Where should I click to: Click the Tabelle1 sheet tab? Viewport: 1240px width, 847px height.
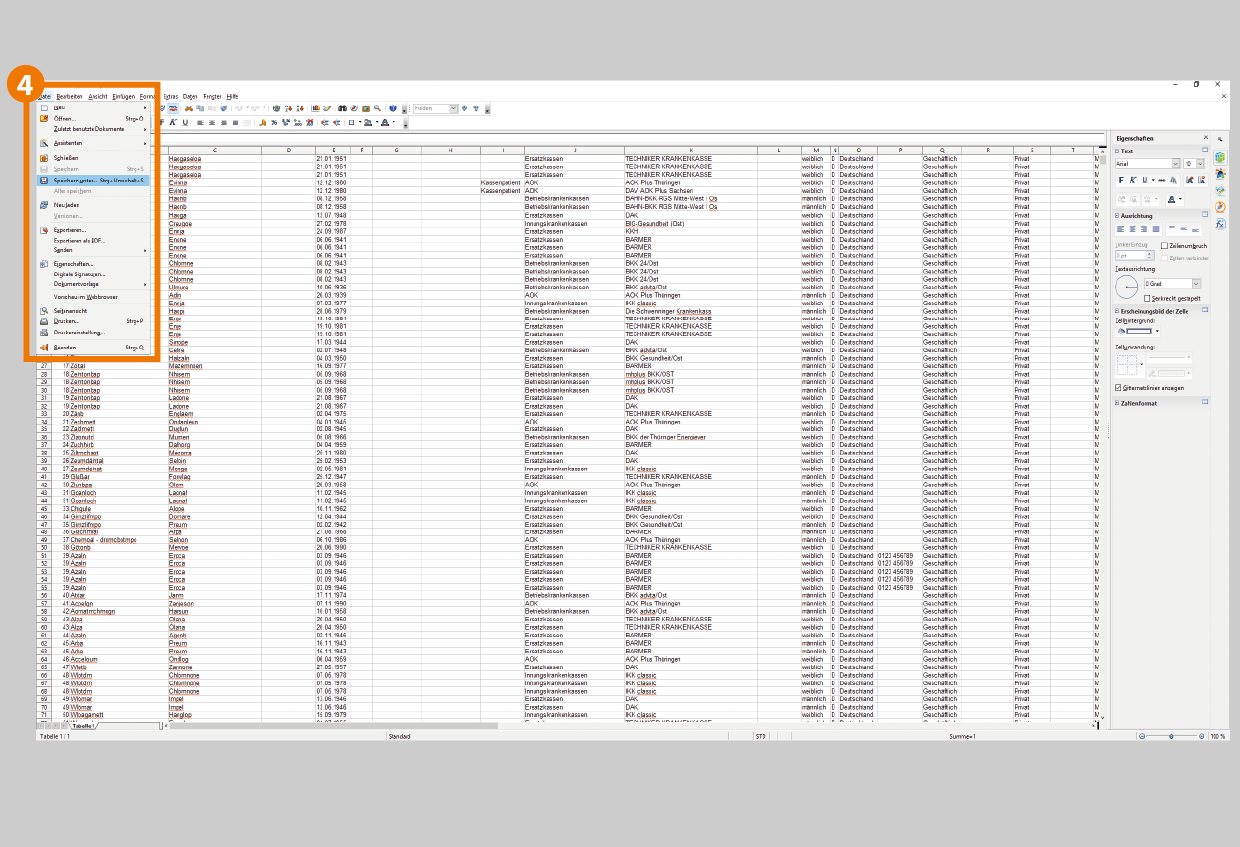point(82,726)
